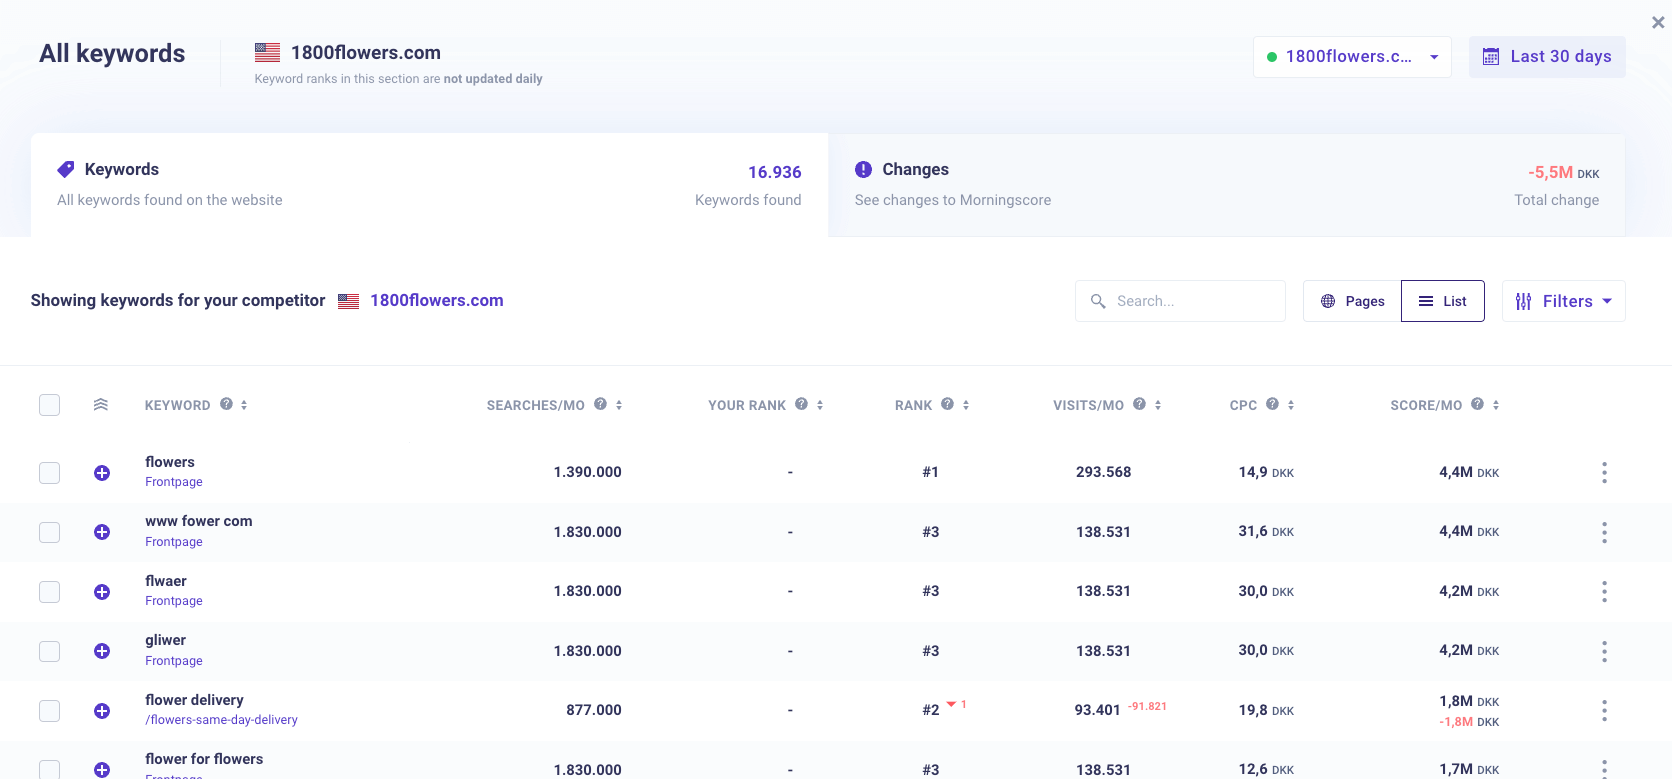Open the three-dot menu for the gliwer row
The height and width of the screenshot is (779, 1672).
1604,651
